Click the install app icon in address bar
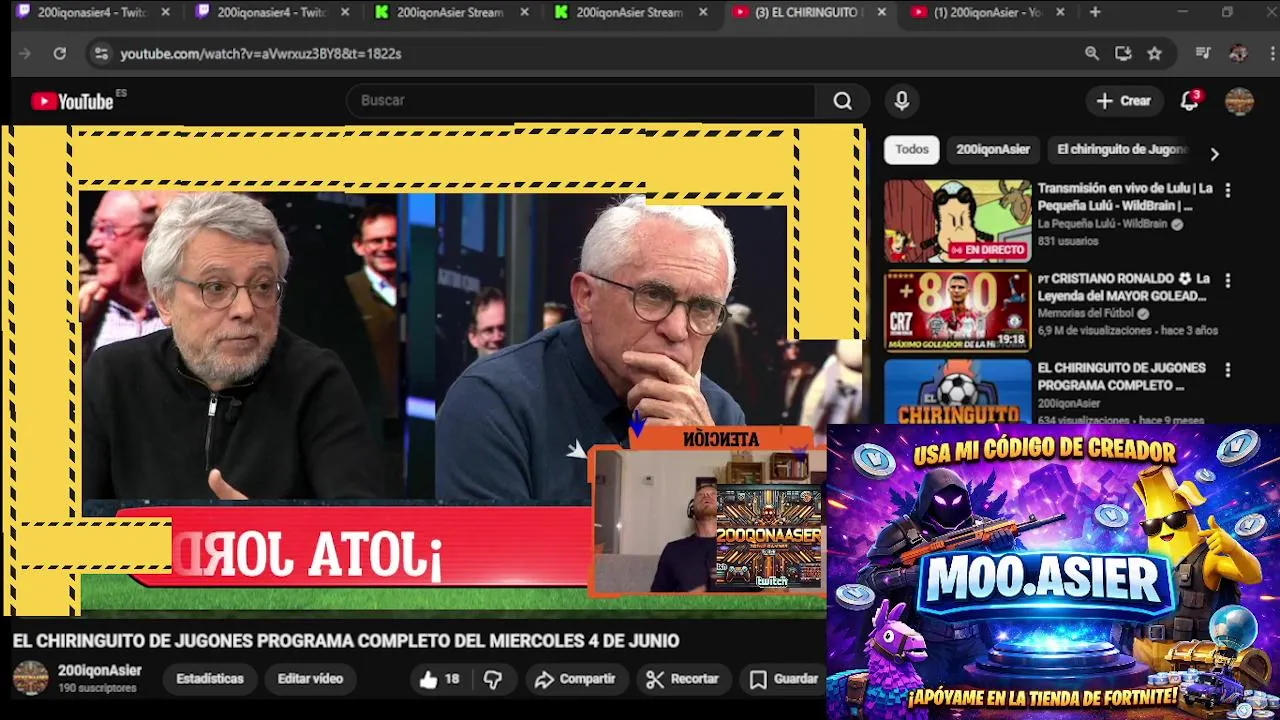1280x720 pixels. pos(1123,54)
